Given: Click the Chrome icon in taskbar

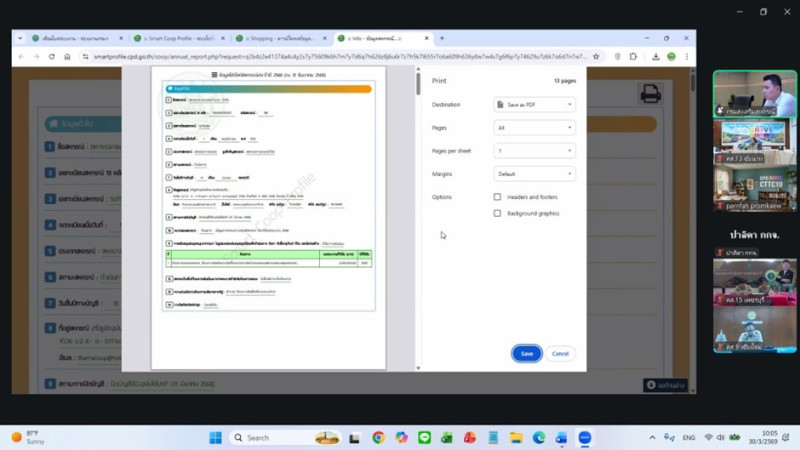Looking at the screenshot, I should pyautogui.click(x=378, y=438).
